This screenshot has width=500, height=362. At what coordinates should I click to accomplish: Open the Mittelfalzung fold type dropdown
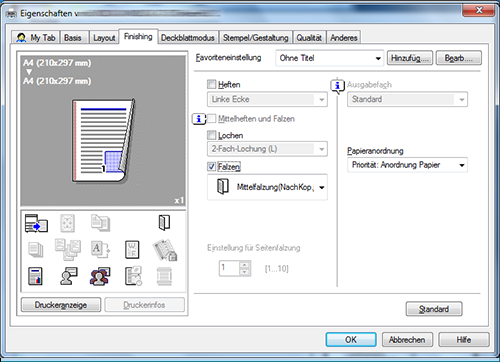coord(267,187)
